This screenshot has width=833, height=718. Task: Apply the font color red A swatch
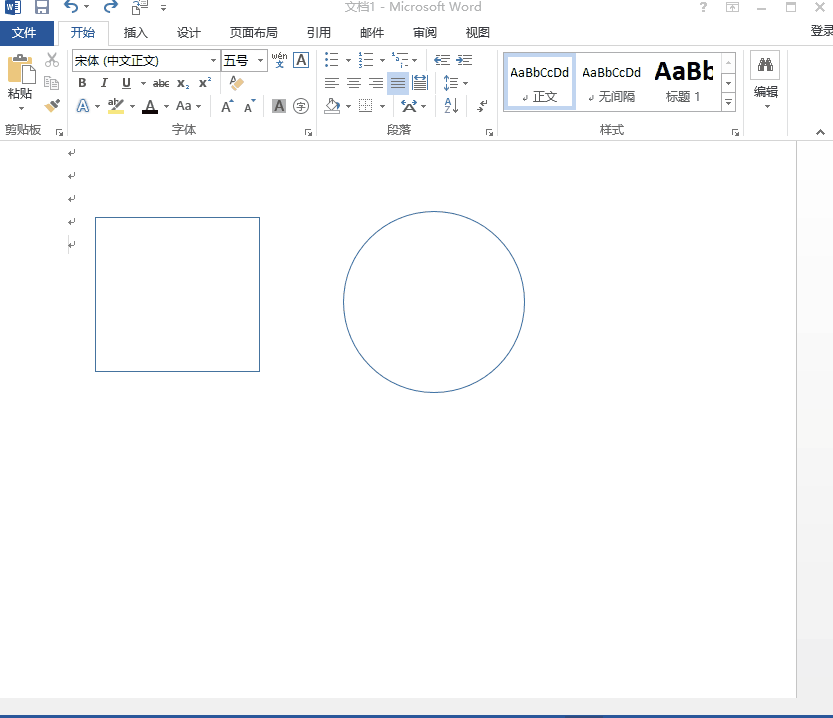point(150,106)
